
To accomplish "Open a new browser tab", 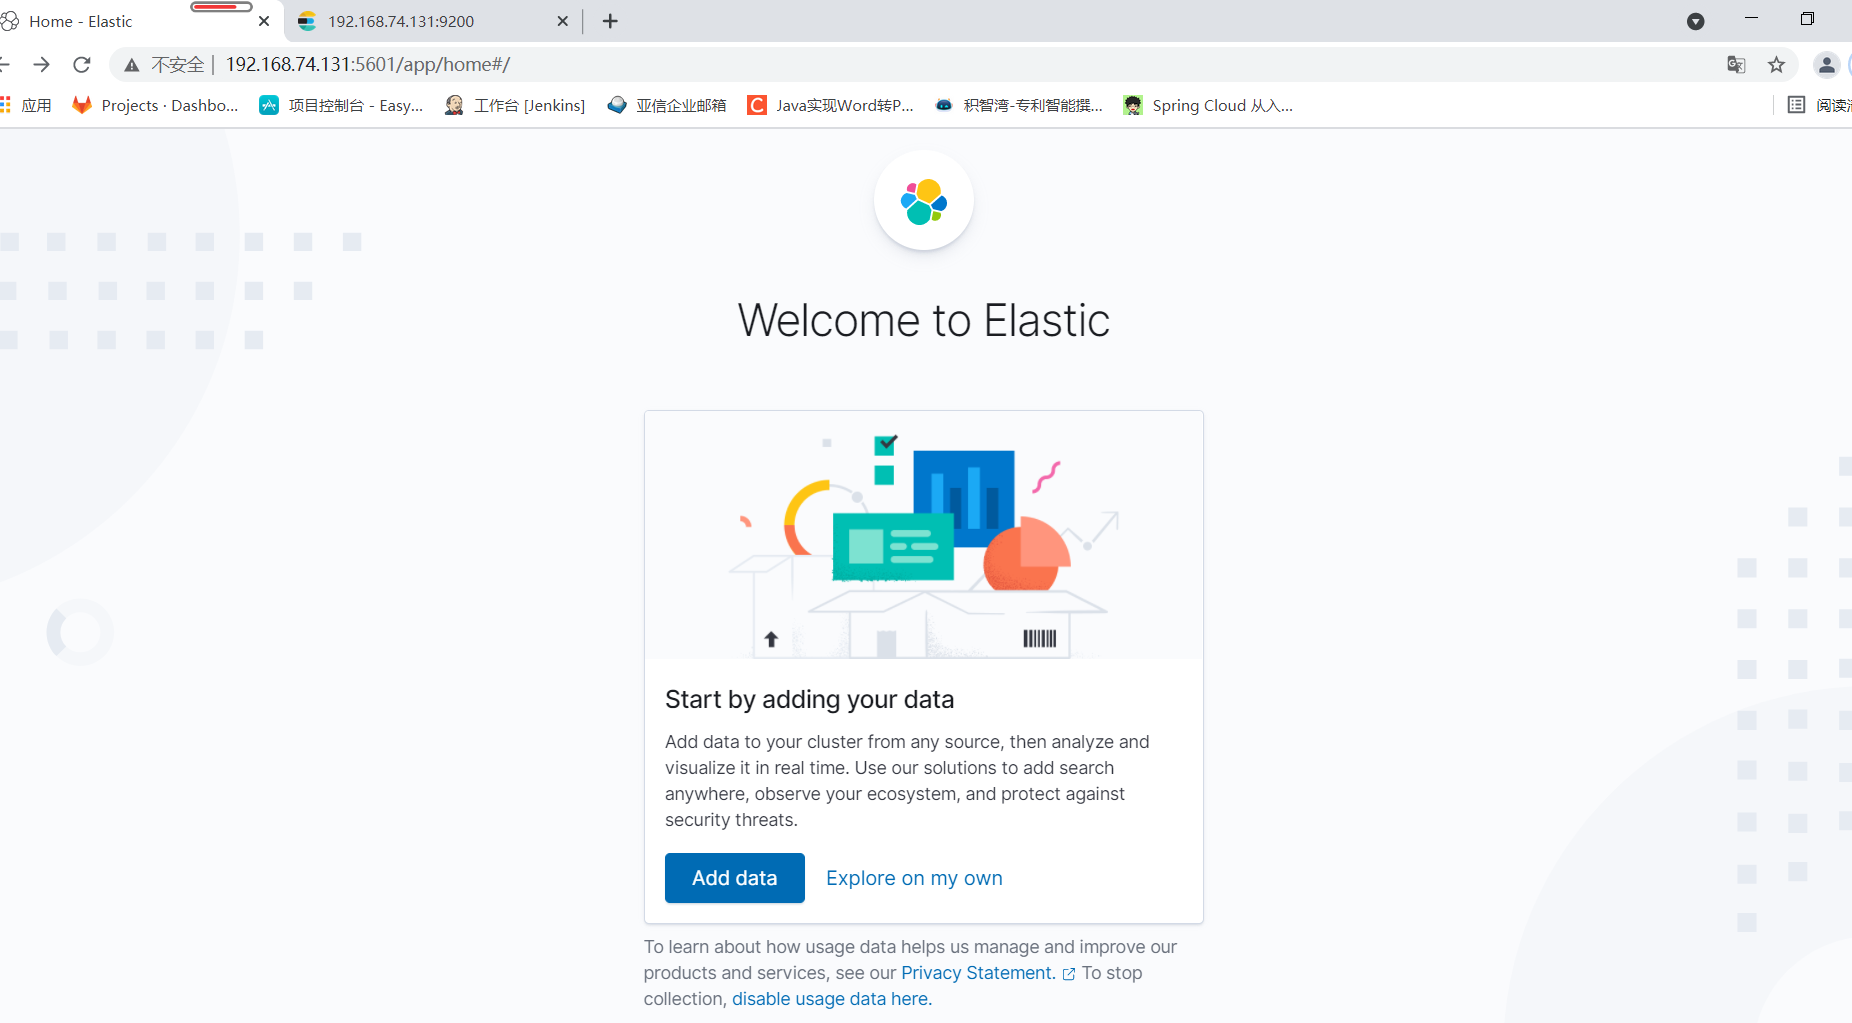I will pyautogui.click(x=610, y=21).
